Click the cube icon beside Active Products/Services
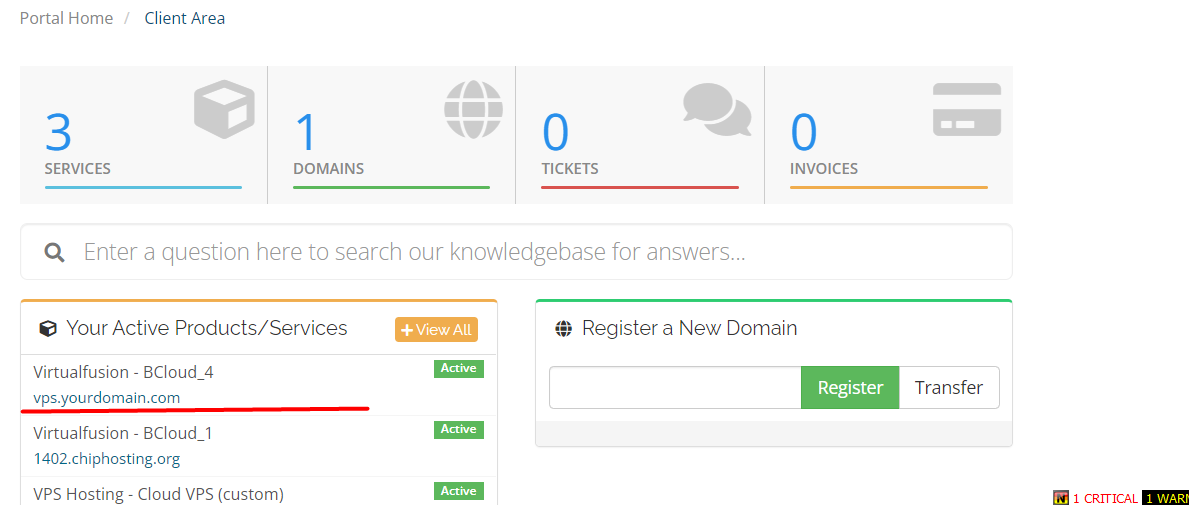 (x=48, y=329)
